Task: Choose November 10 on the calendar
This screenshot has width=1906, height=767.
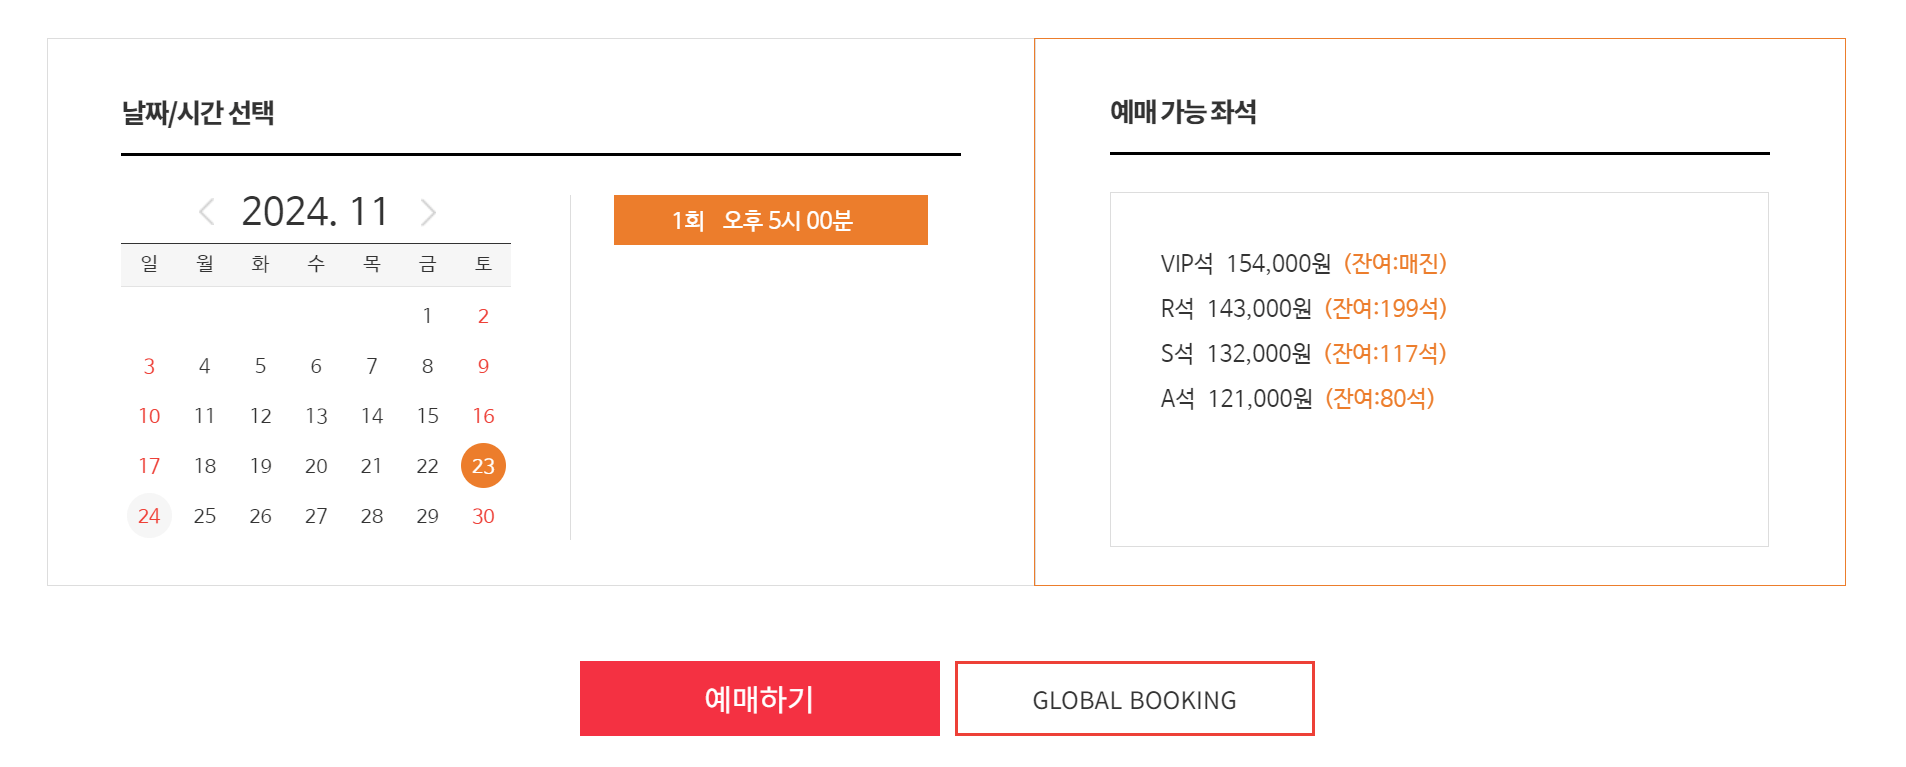Action: tap(148, 415)
